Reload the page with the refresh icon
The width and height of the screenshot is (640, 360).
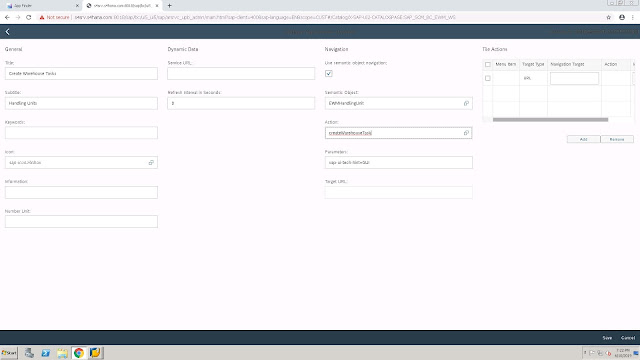pos(29,17)
